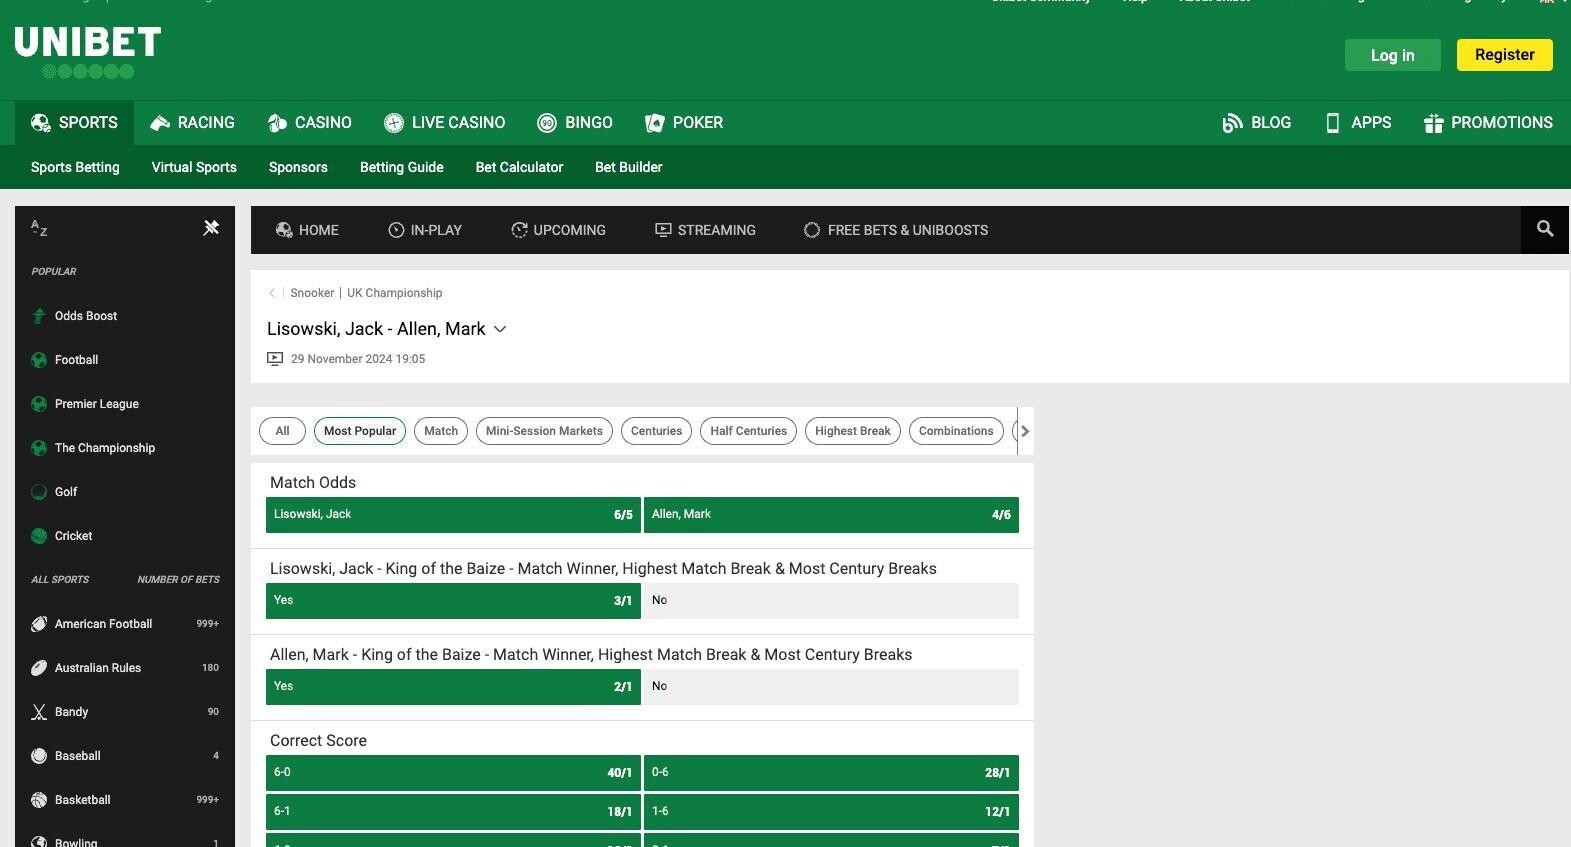
Task: Click the Cricket icon
Action: [39, 536]
